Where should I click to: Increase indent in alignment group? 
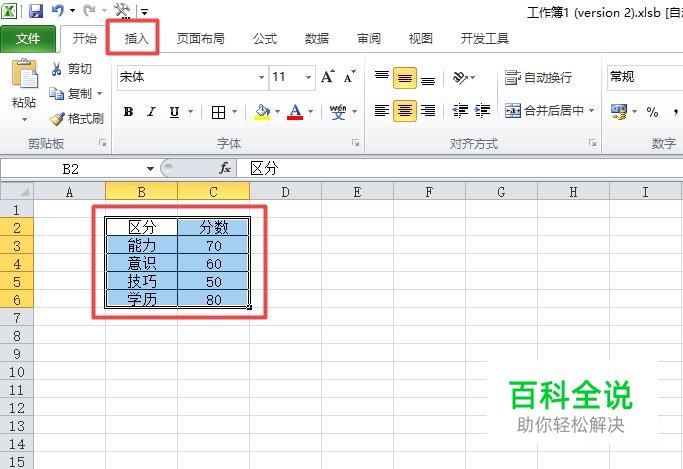click(482, 111)
